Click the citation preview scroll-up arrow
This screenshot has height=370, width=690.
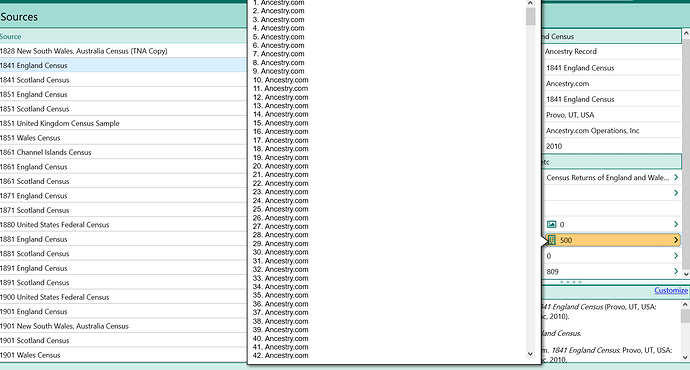point(686,304)
